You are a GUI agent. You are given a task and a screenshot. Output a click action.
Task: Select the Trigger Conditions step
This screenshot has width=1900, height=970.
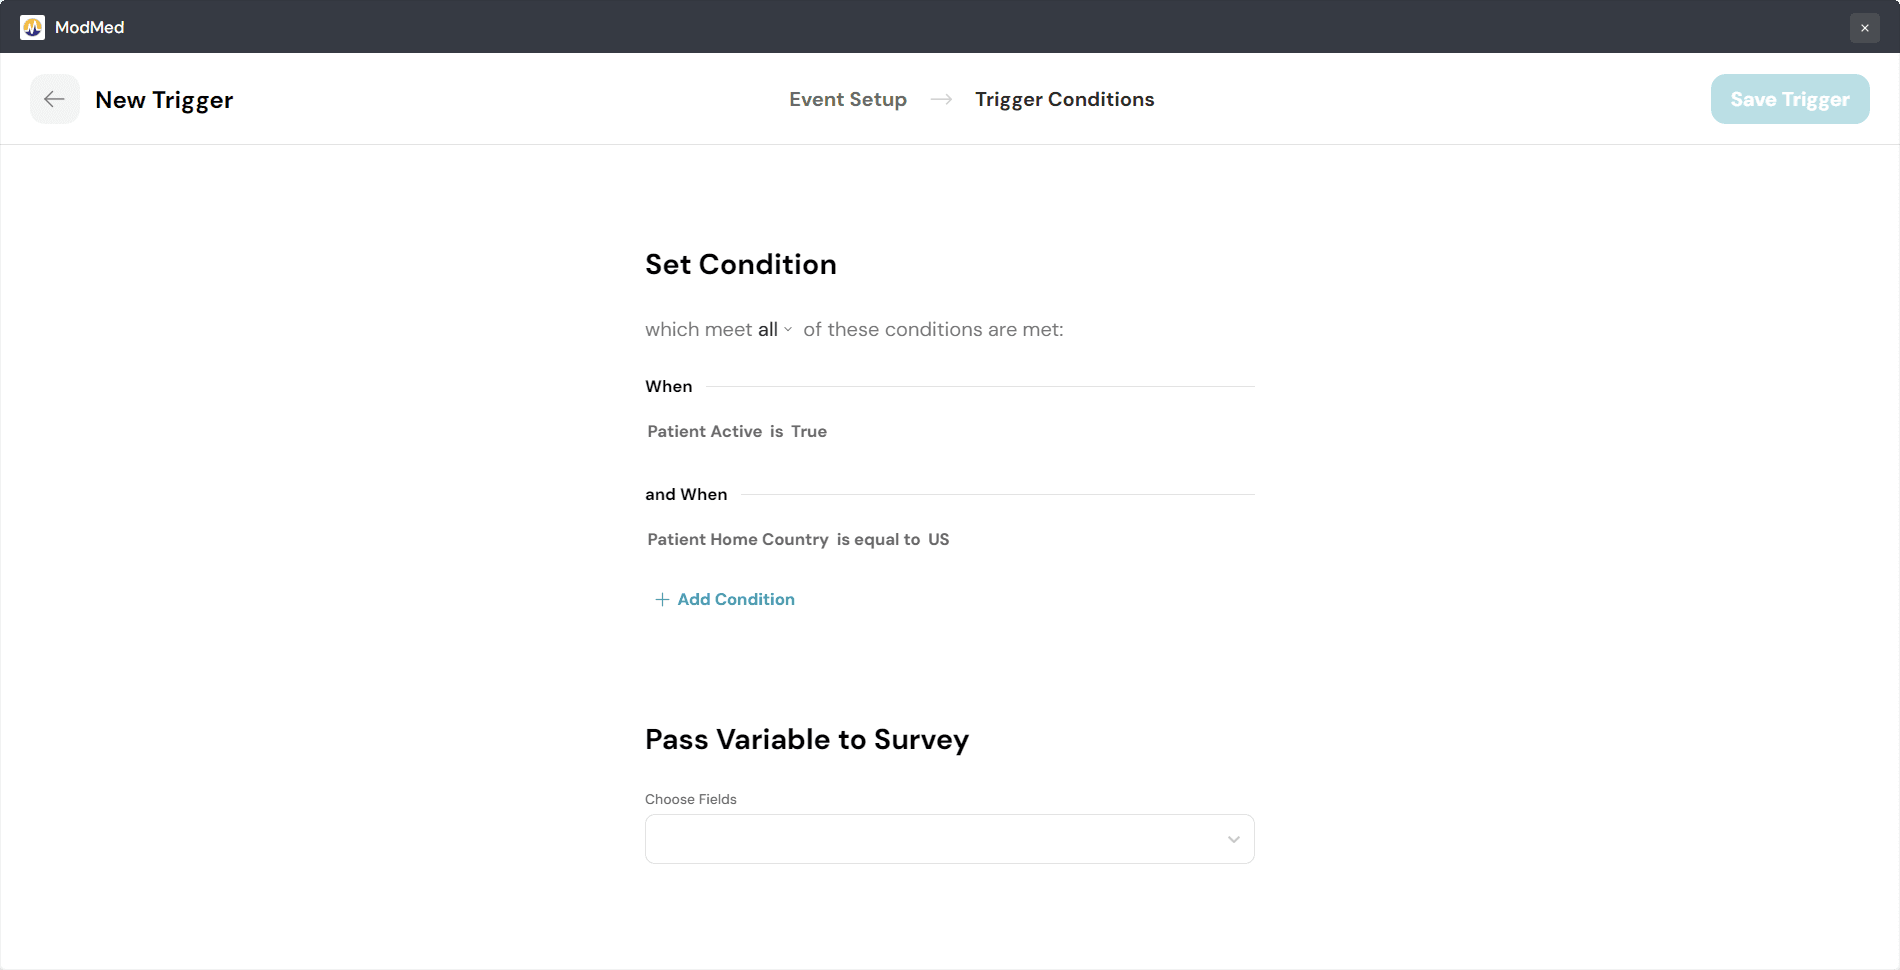coord(1064,99)
